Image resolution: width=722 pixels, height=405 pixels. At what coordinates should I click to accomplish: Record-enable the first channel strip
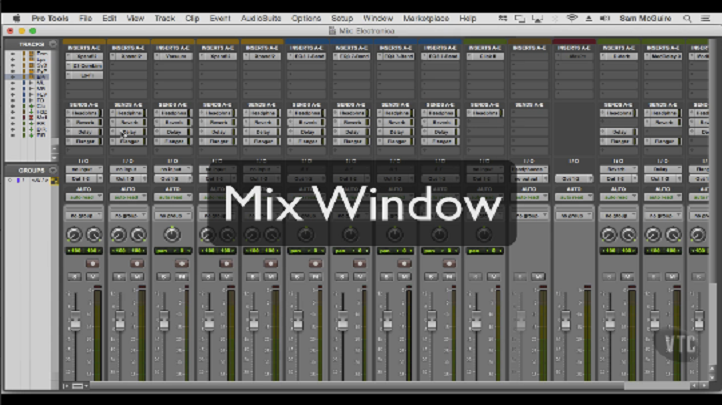pyautogui.click(x=92, y=263)
